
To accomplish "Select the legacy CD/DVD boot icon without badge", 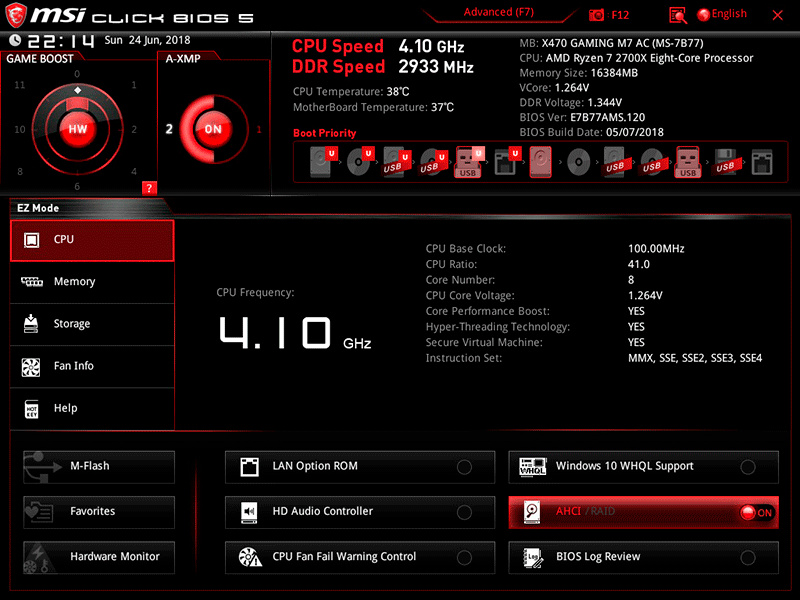I will click(579, 162).
